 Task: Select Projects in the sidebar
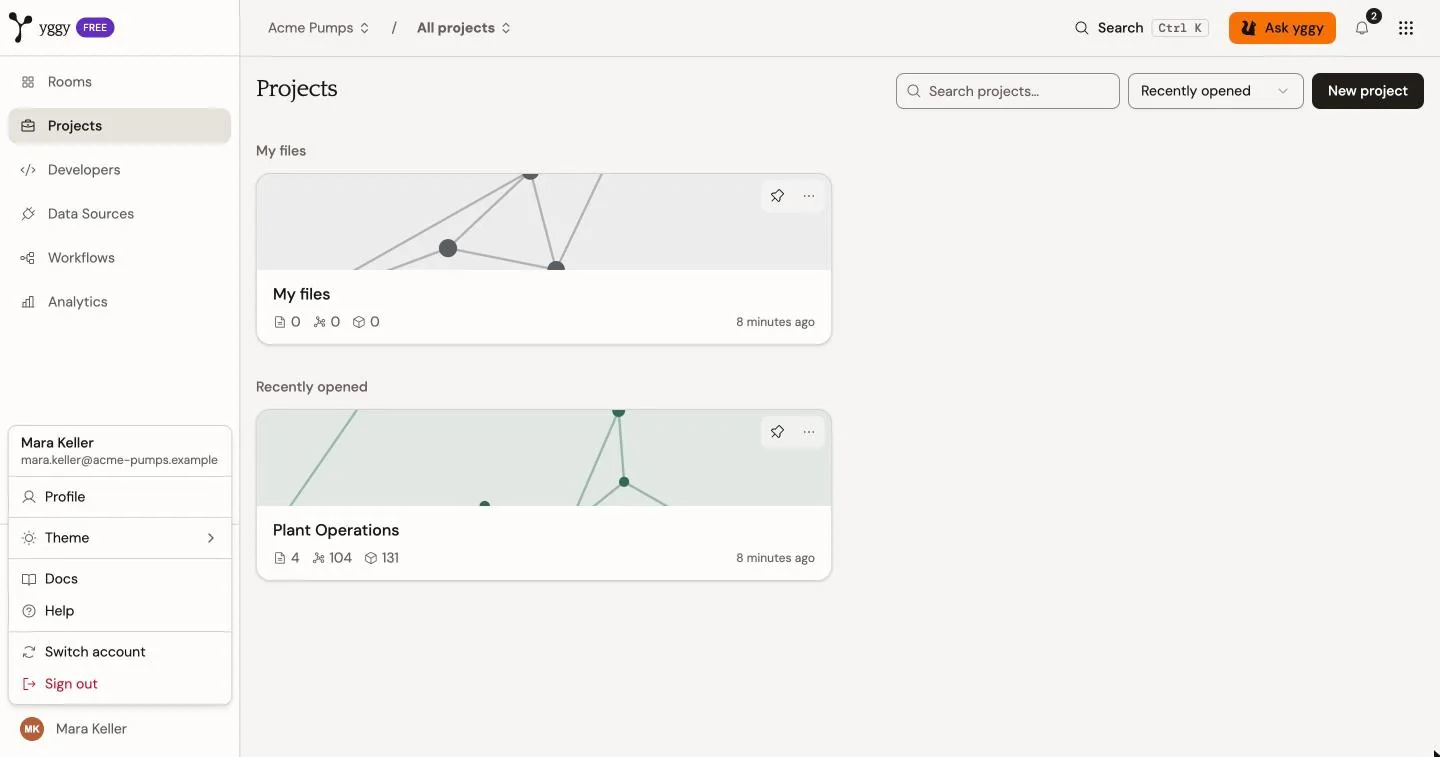[120, 126]
